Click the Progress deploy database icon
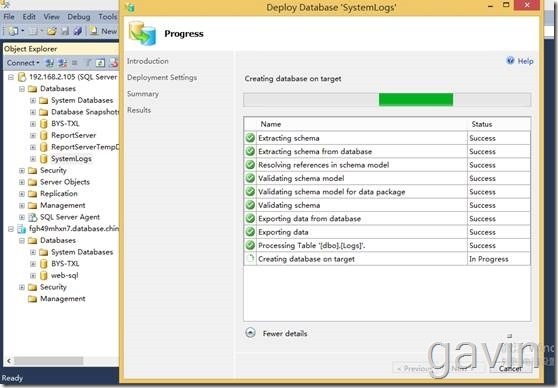This screenshot has height=388, width=558. click(x=143, y=33)
